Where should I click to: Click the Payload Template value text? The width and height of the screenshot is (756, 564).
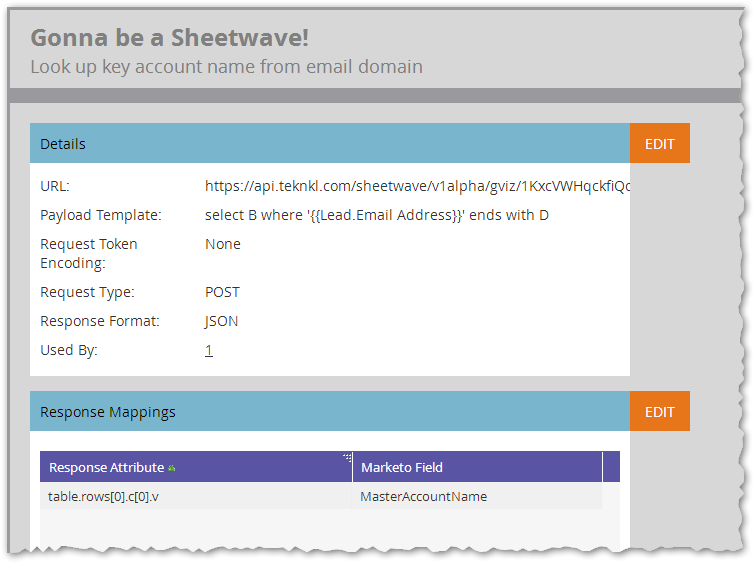[377, 215]
